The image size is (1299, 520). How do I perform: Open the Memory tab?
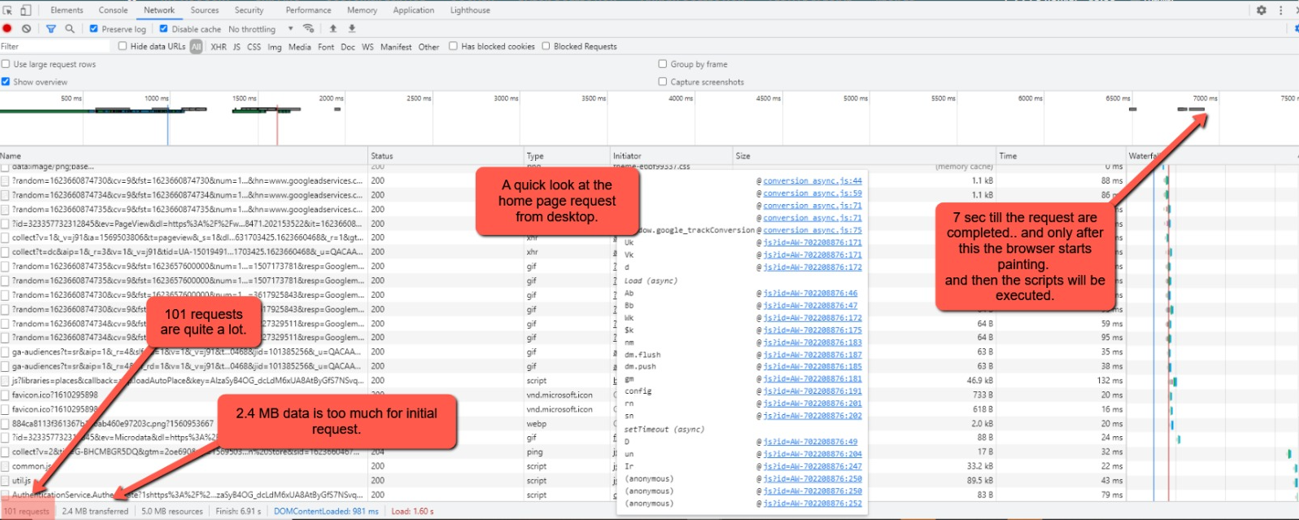[x=362, y=10]
